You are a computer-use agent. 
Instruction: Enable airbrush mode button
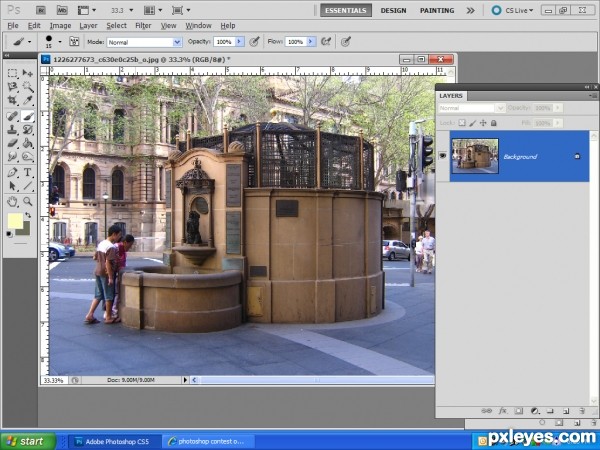click(x=326, y=41)
